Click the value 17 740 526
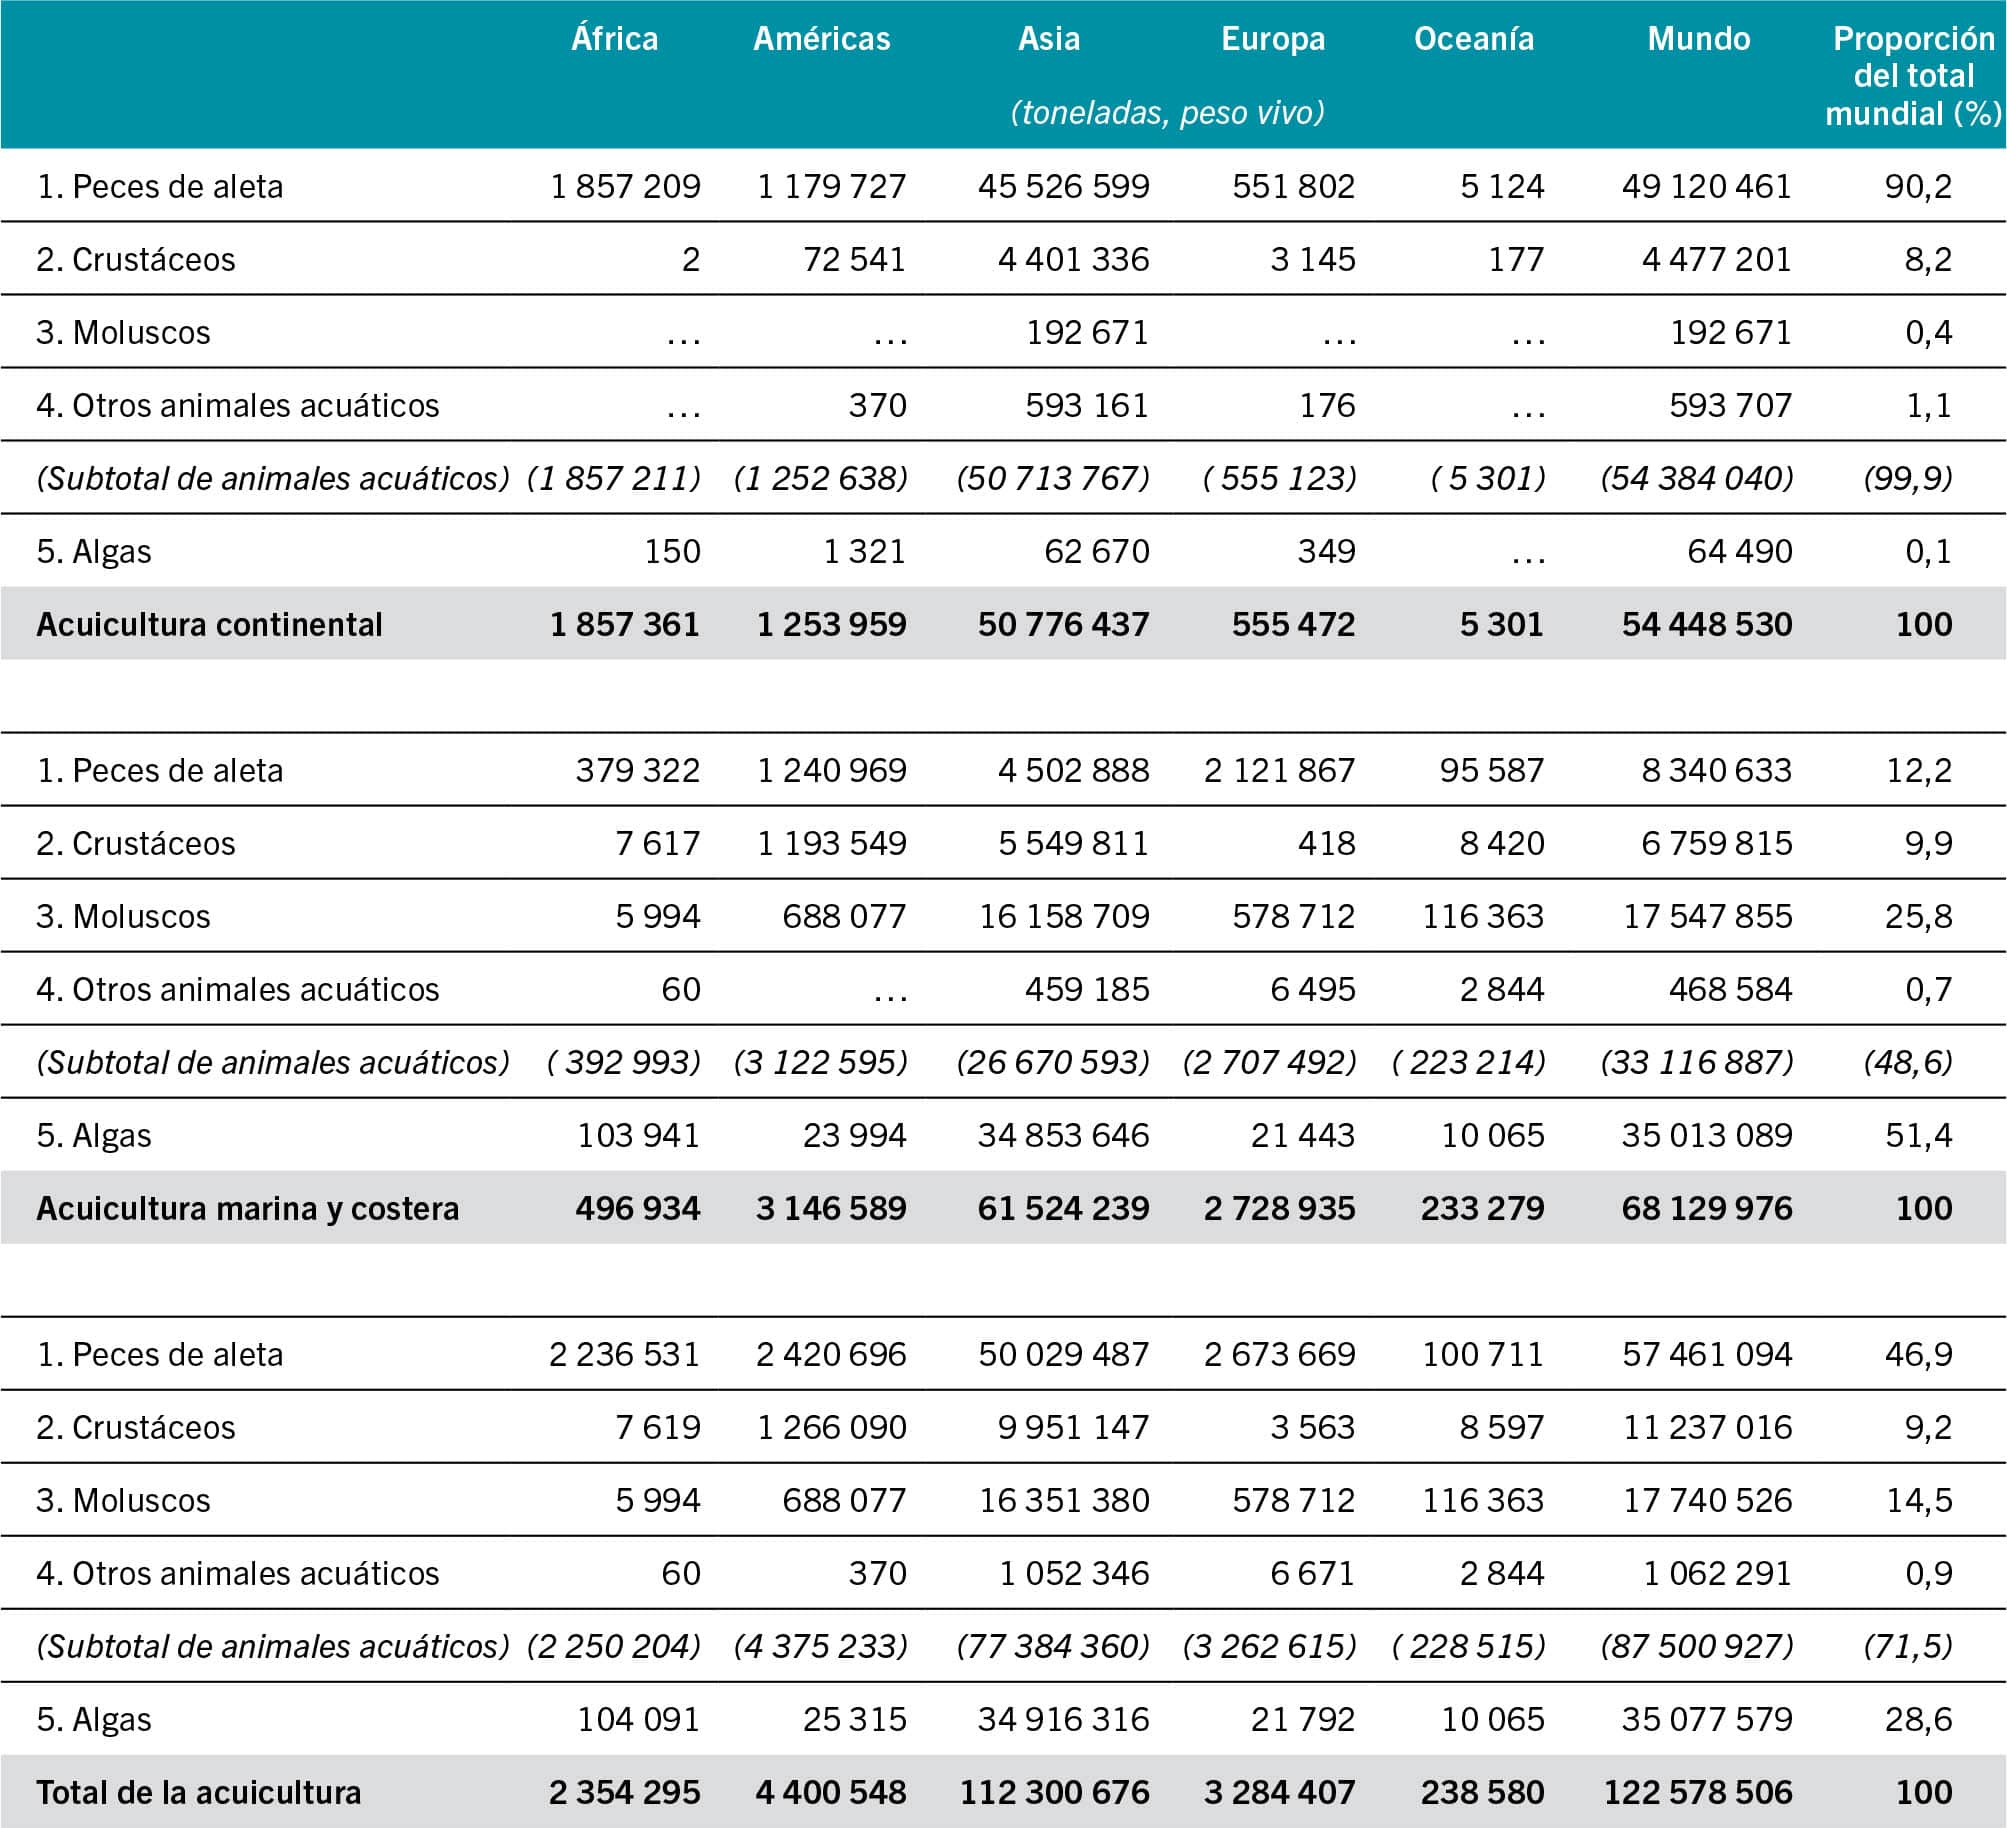This screenshot has height=1828, width=2007. point(1707,1500)
